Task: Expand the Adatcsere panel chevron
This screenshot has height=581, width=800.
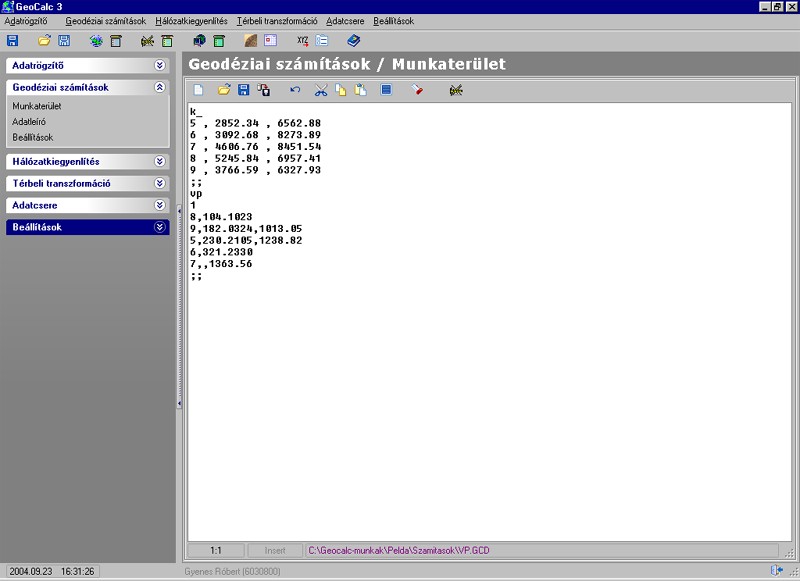Action: [x=160, y=205]
